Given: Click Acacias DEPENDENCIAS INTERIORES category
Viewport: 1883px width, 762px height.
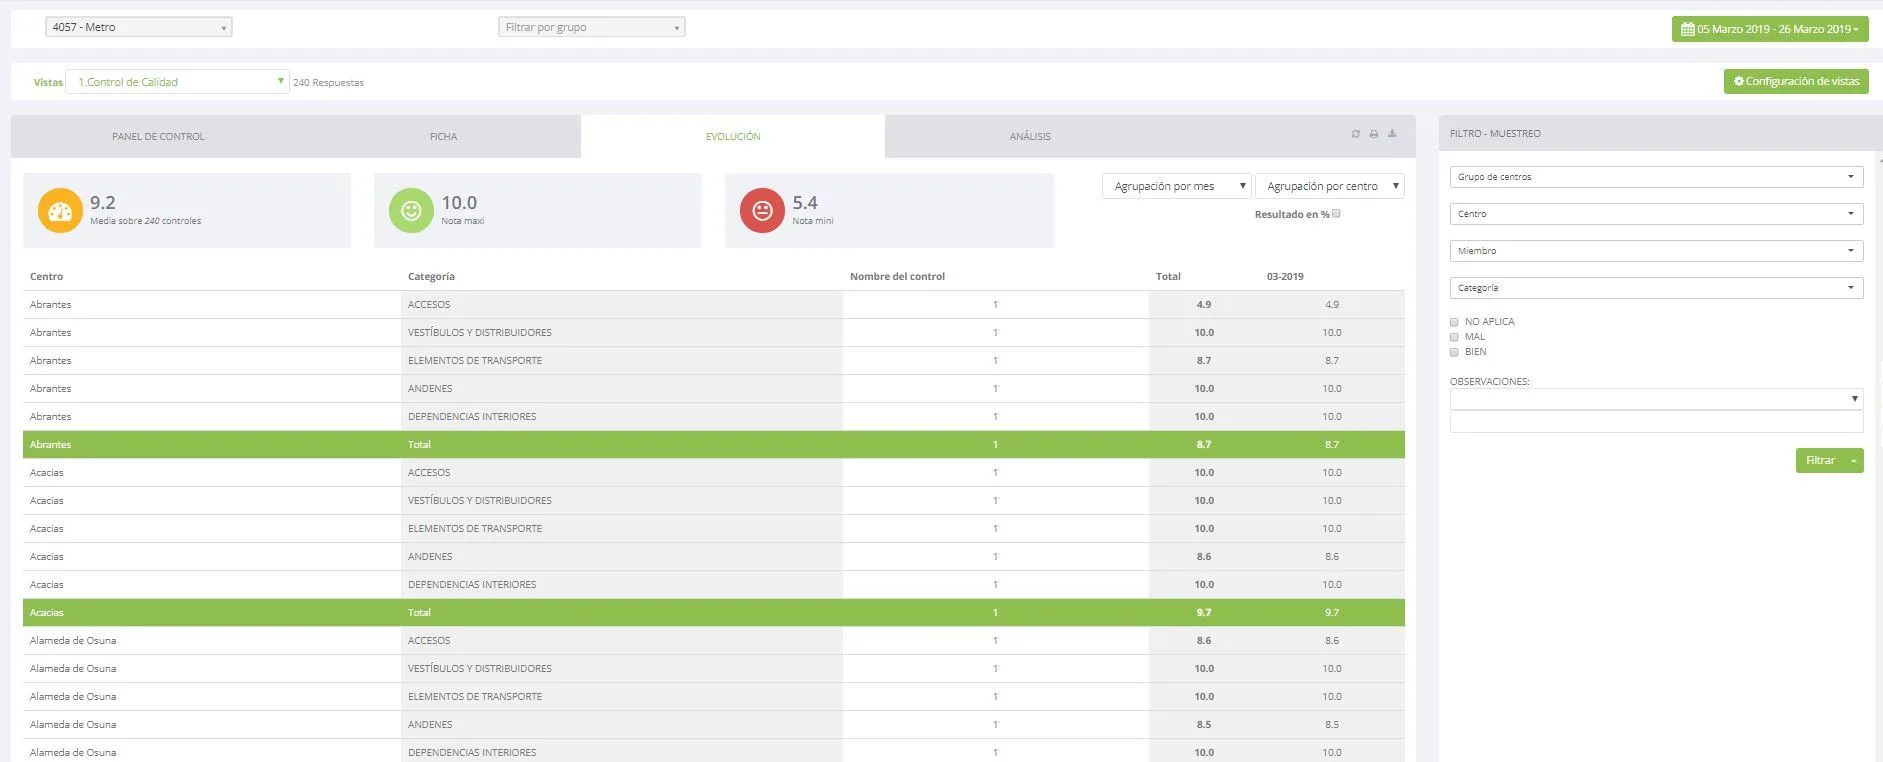Looking at the screenshot, I should tap(472, 584).
